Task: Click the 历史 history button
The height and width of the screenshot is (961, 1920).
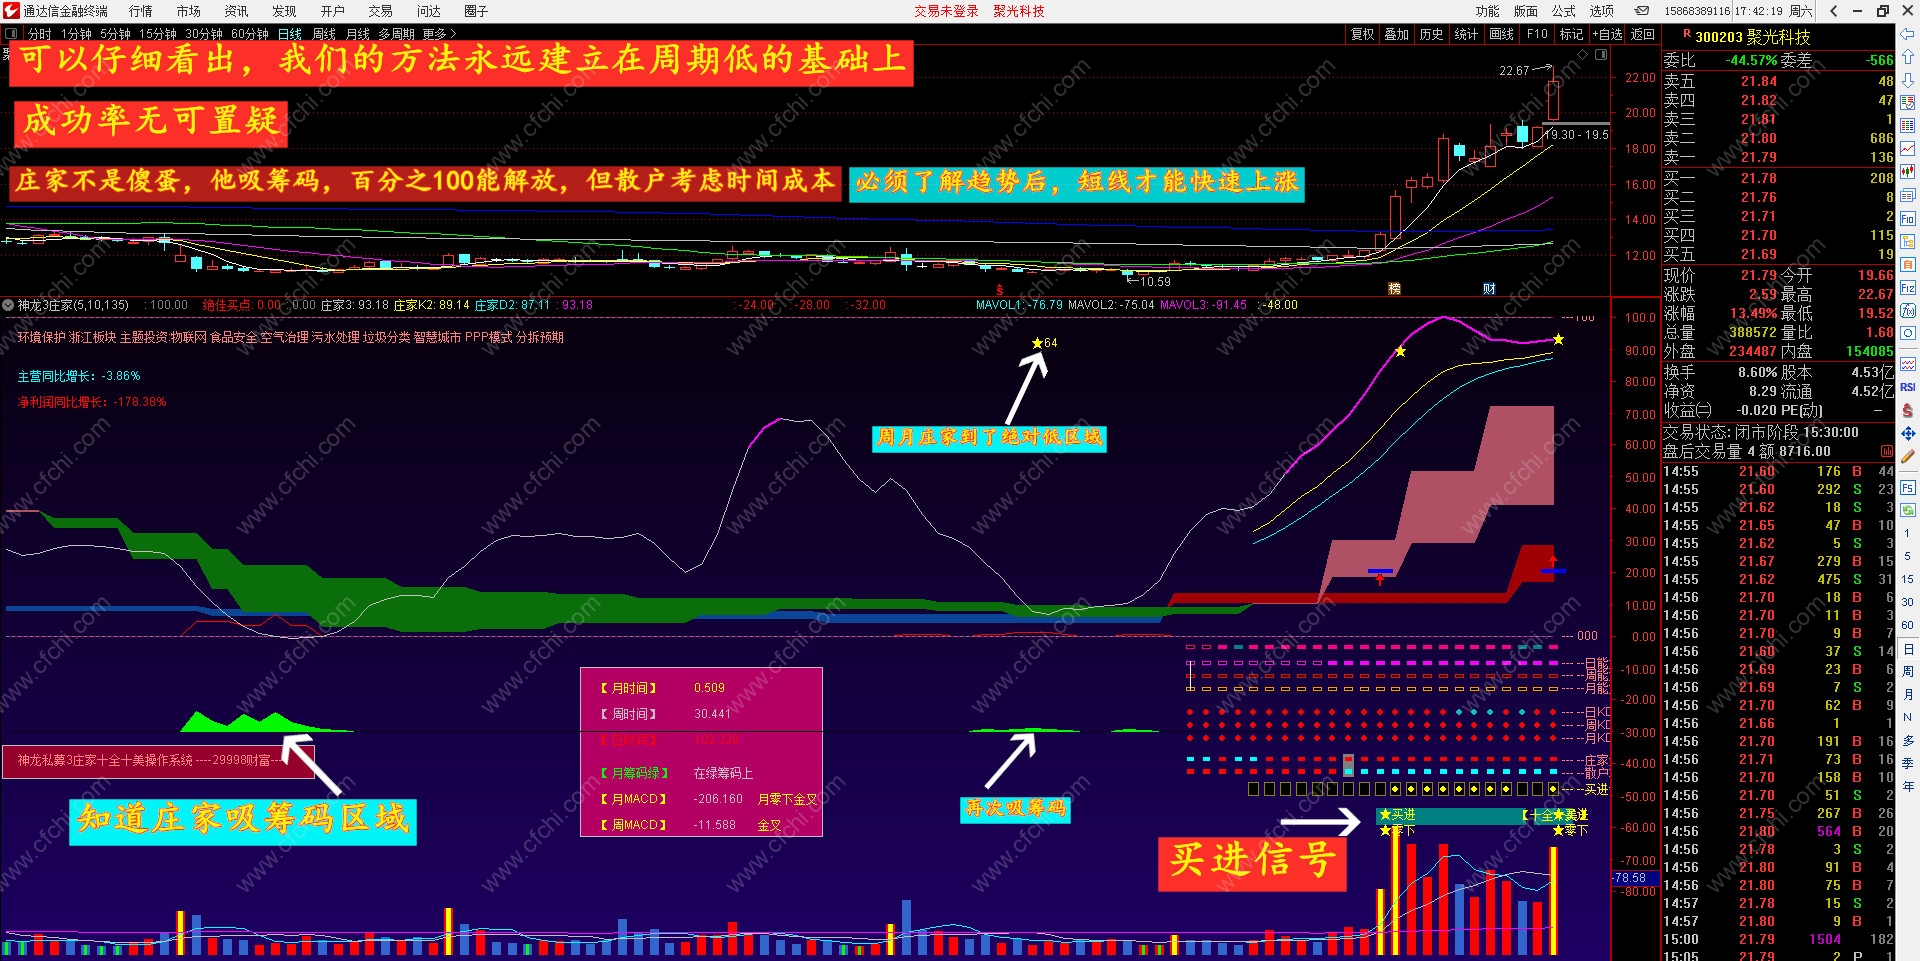Action: pyautogui.click(x=1431, y=34)
